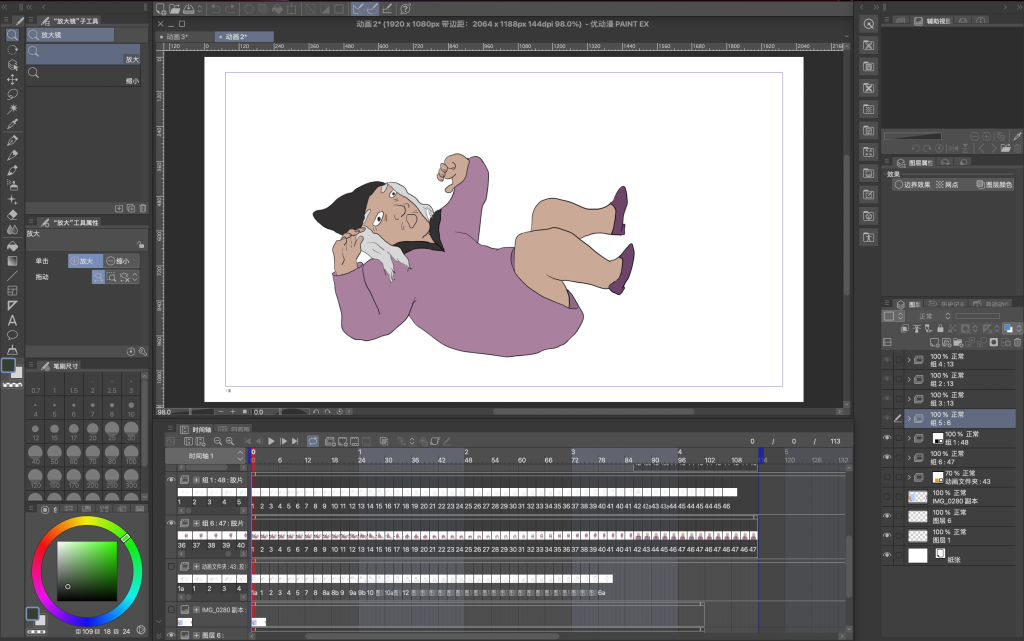This screenshot has width=1024, height=641.
Task: Choose the 缩小 zoom-out sub tool
Action: 83,76
